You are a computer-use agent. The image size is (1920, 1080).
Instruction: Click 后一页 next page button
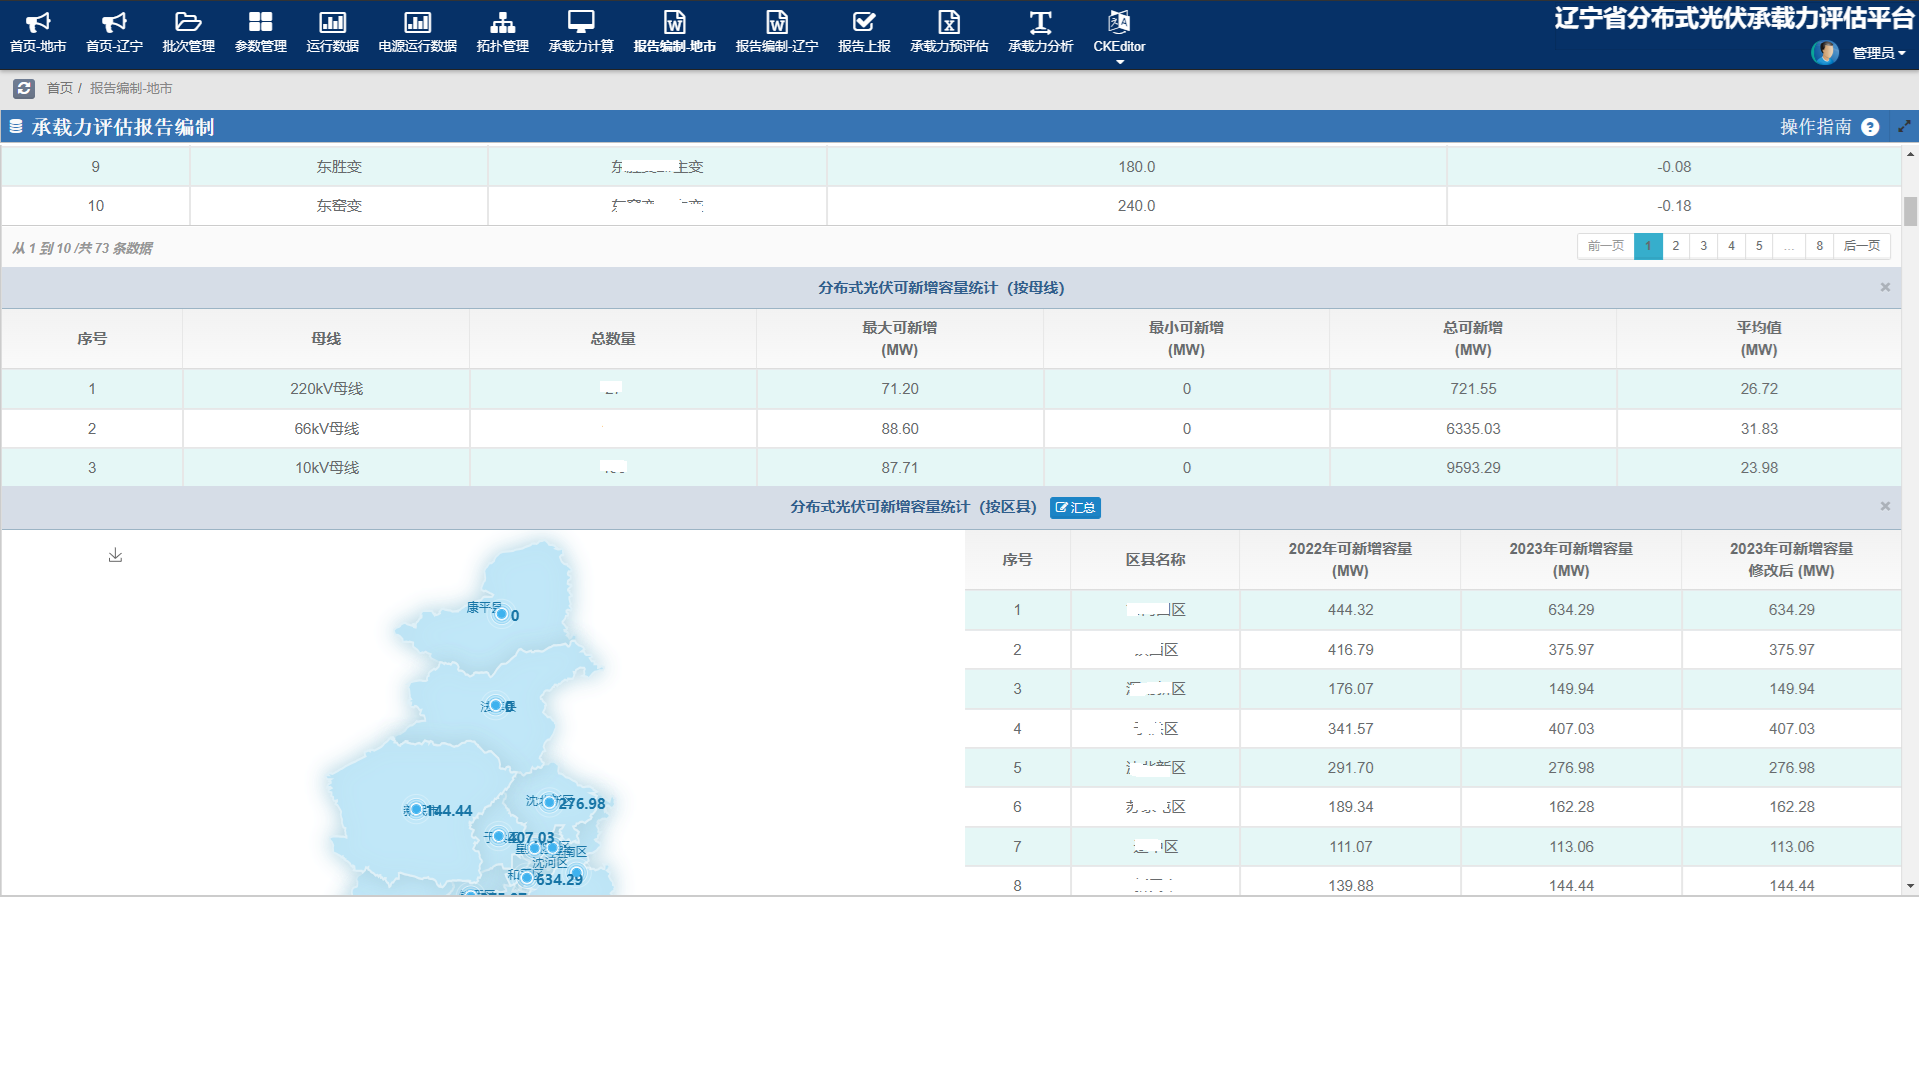point(1861,246)
